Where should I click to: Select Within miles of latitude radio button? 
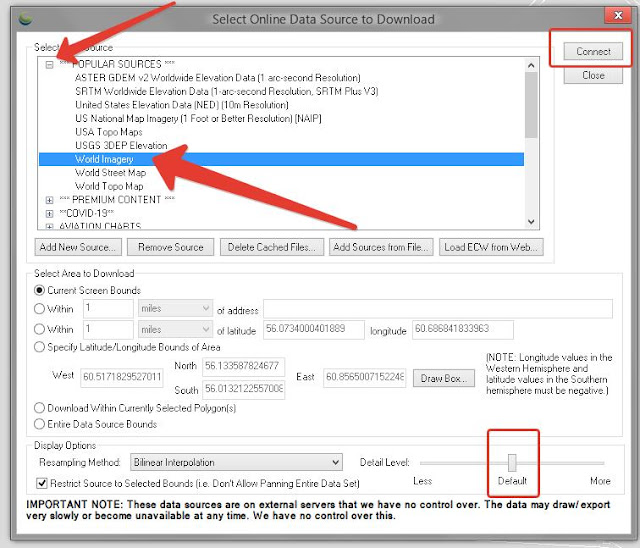point(39,329)
